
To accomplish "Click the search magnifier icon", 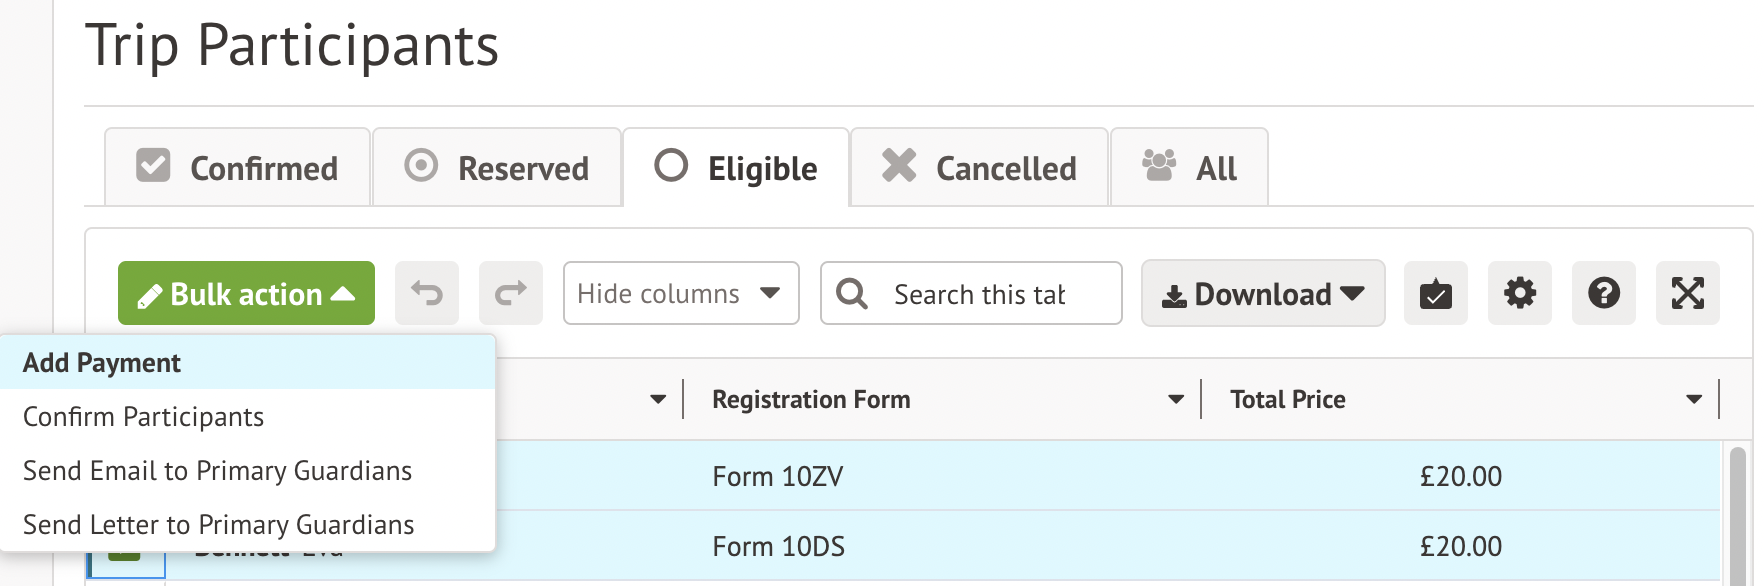I will click(852, 293).
